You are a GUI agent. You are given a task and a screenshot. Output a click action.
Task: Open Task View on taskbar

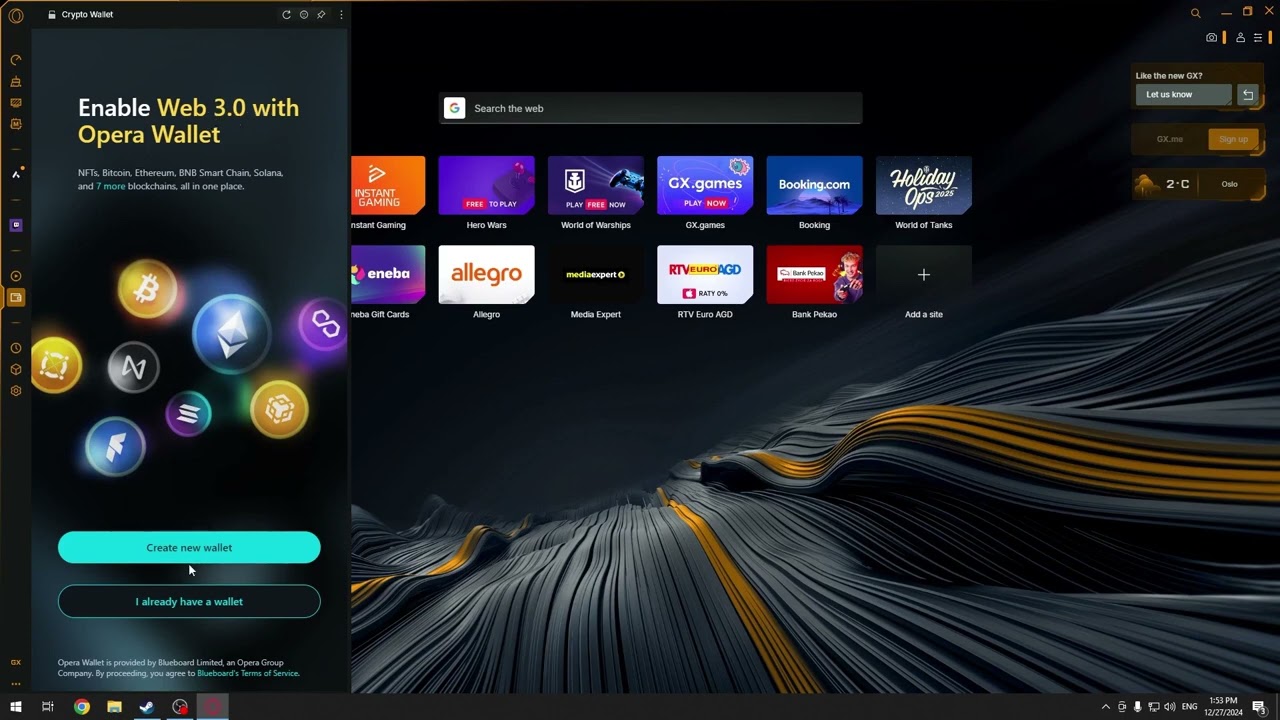click(x=47, y=707)
